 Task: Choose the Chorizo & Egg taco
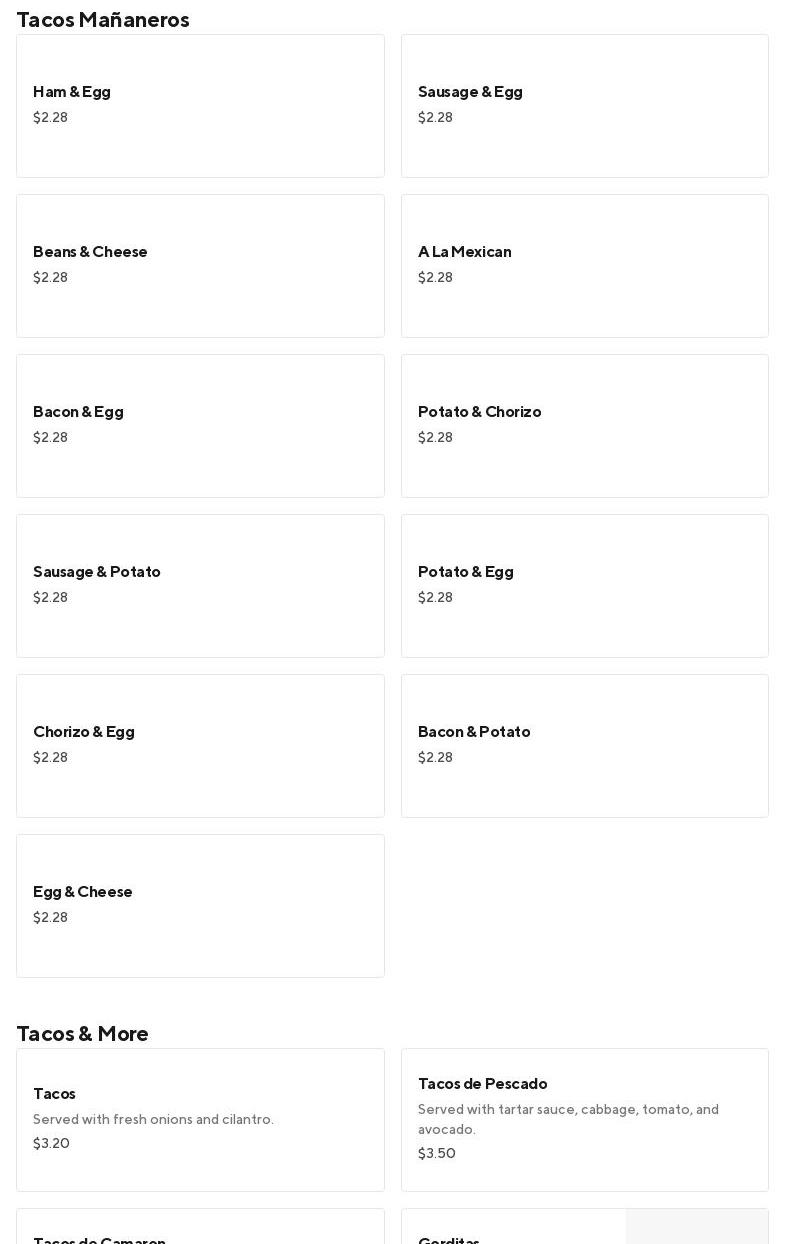coord(200,746)
